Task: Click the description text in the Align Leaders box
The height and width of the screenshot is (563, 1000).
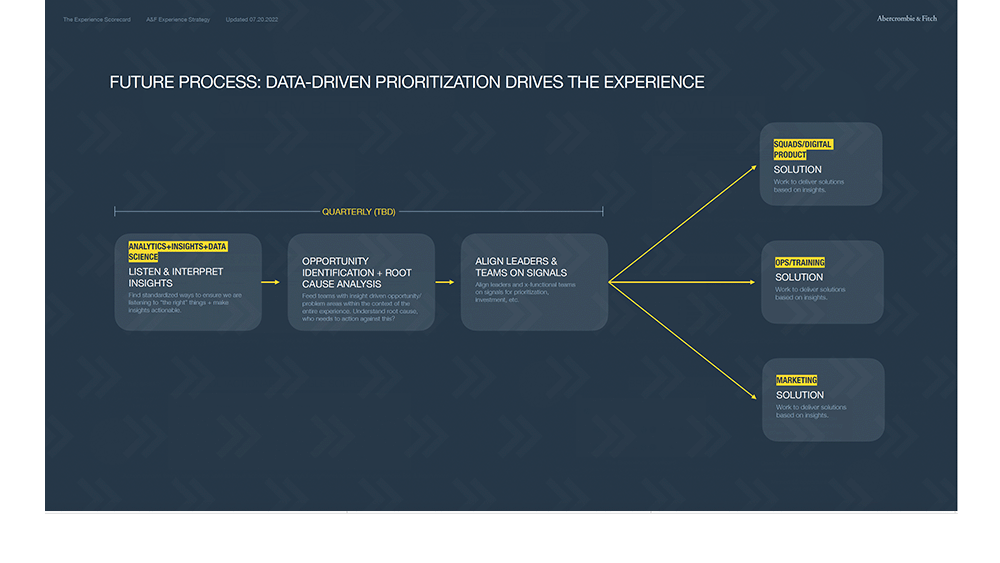Action: coord(525,292)
